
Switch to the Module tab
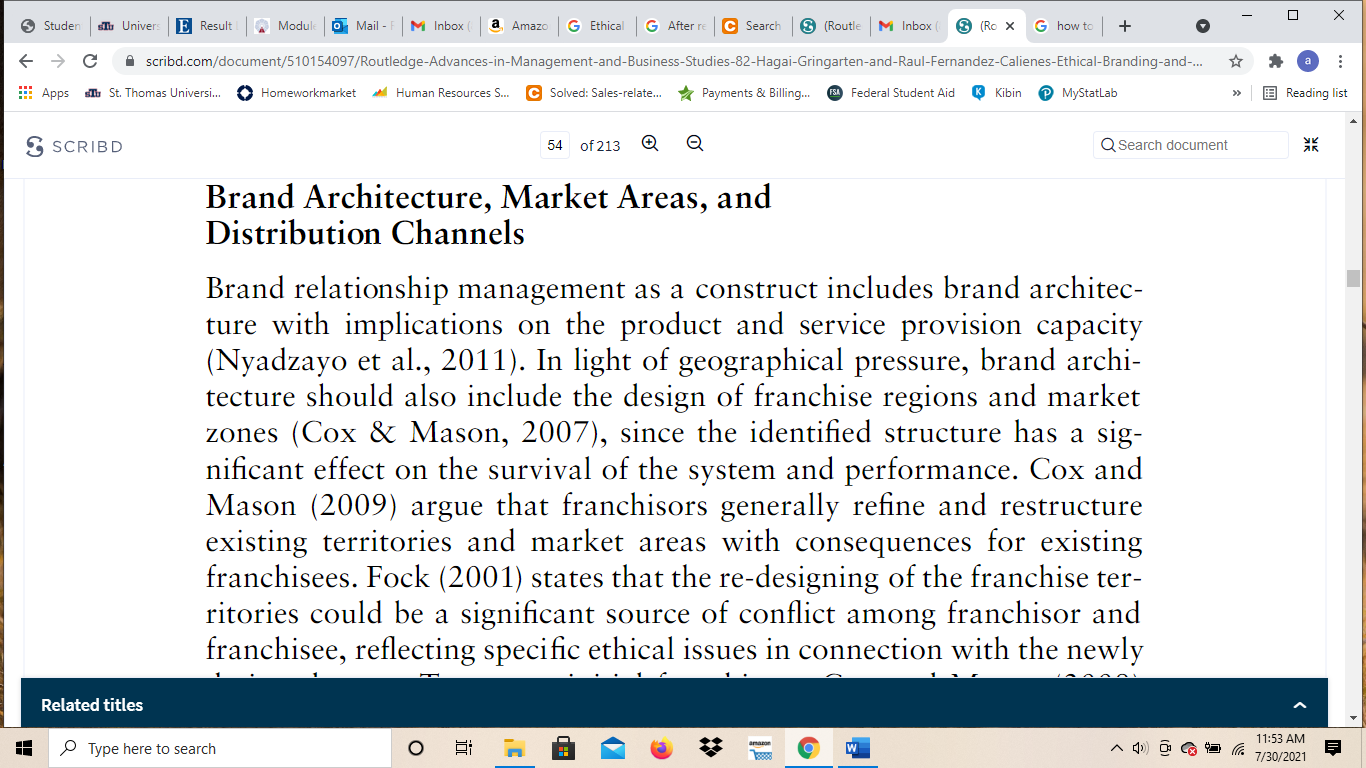tap(284, 26)
